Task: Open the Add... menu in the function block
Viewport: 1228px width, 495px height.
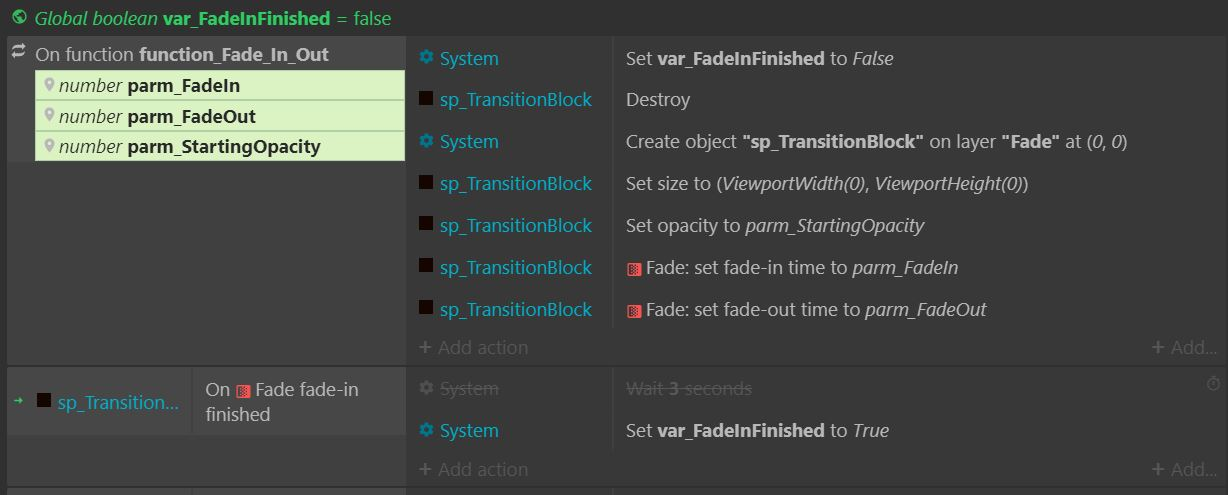Action: click(1184, 348)
